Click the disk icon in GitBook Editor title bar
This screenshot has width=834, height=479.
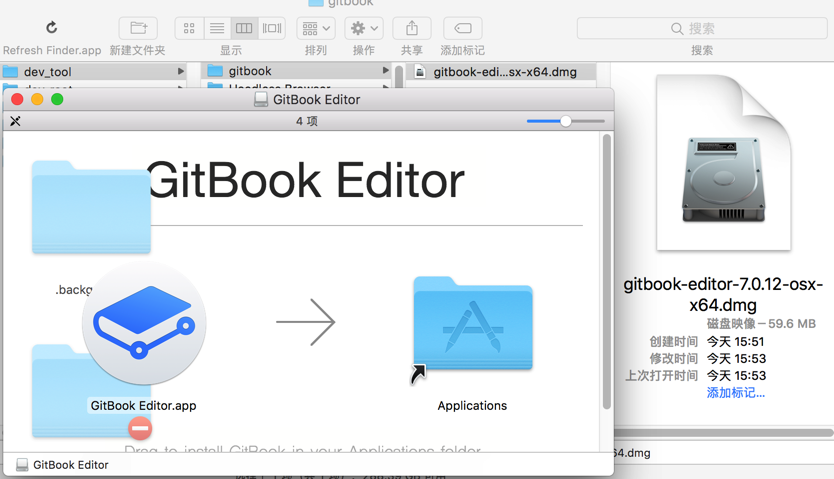[261, 99]
